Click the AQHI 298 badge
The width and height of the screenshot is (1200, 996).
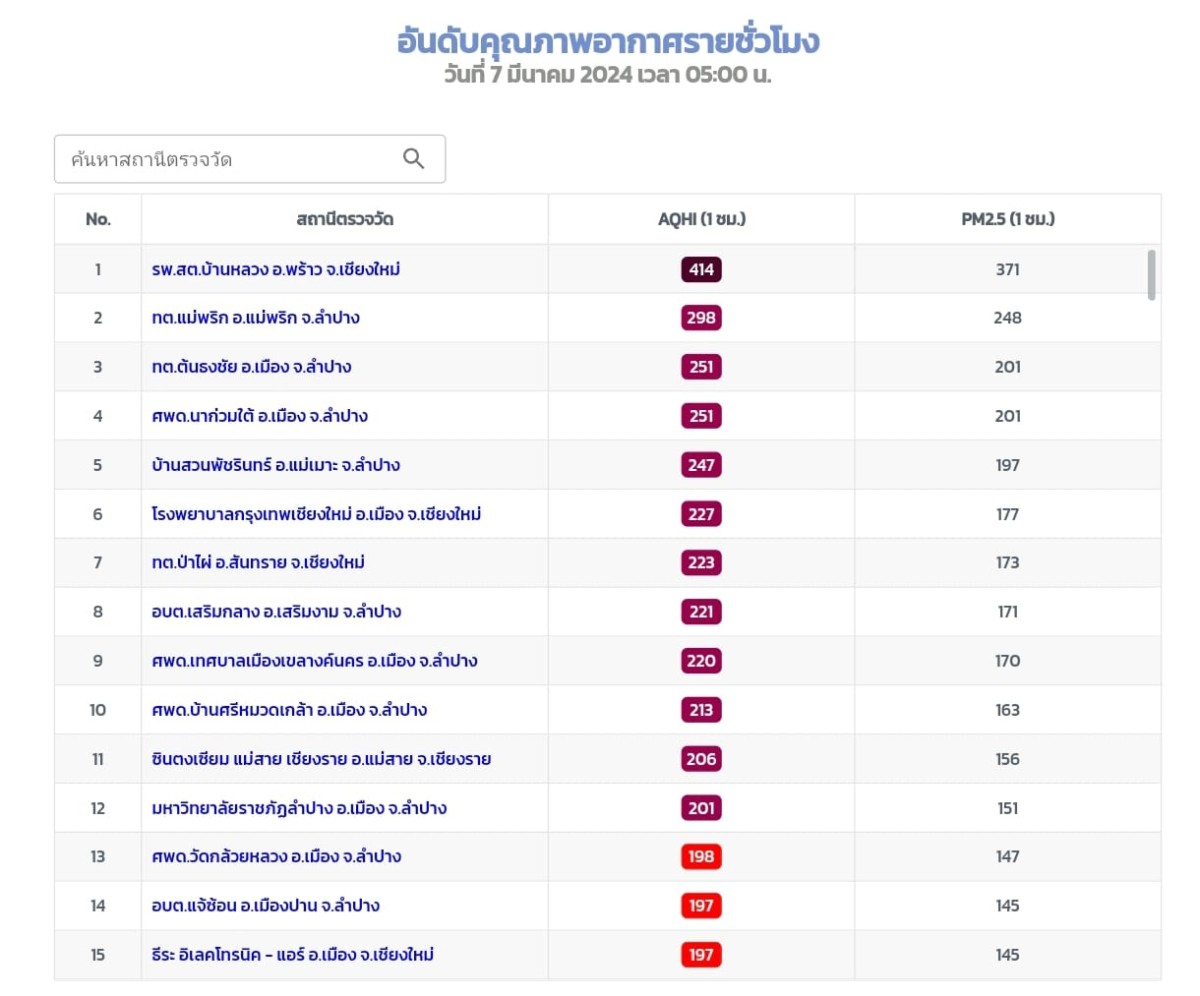(x=701, y=318)
